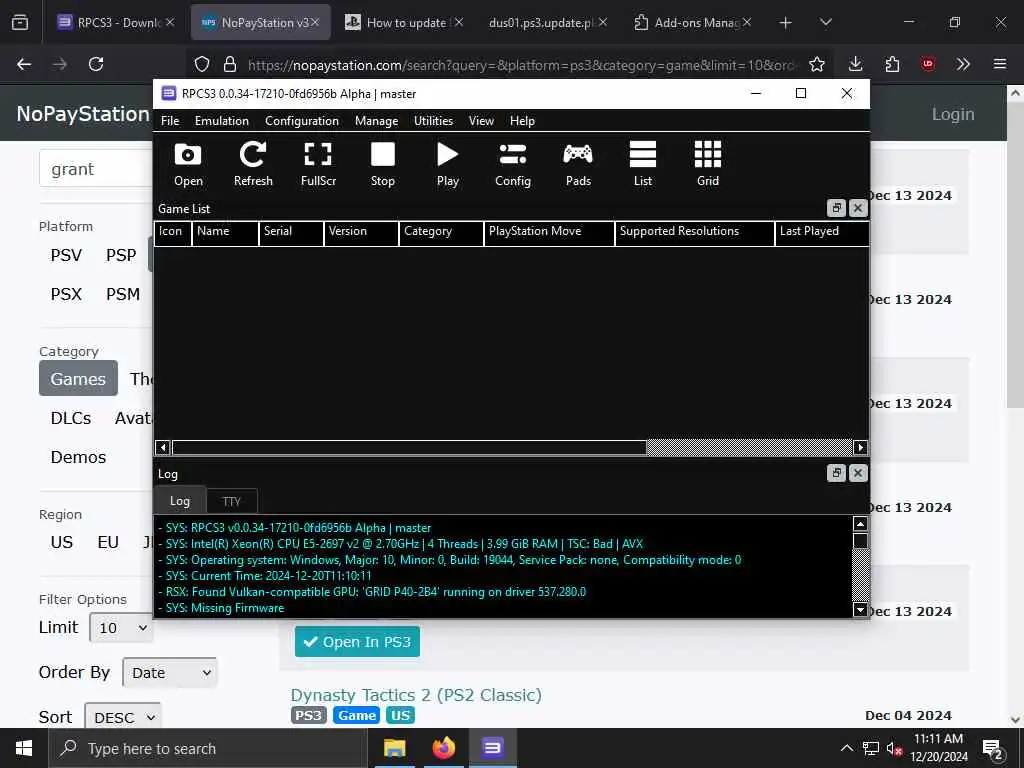
Task: Switch game view to Grid
Action: [708, 164]
